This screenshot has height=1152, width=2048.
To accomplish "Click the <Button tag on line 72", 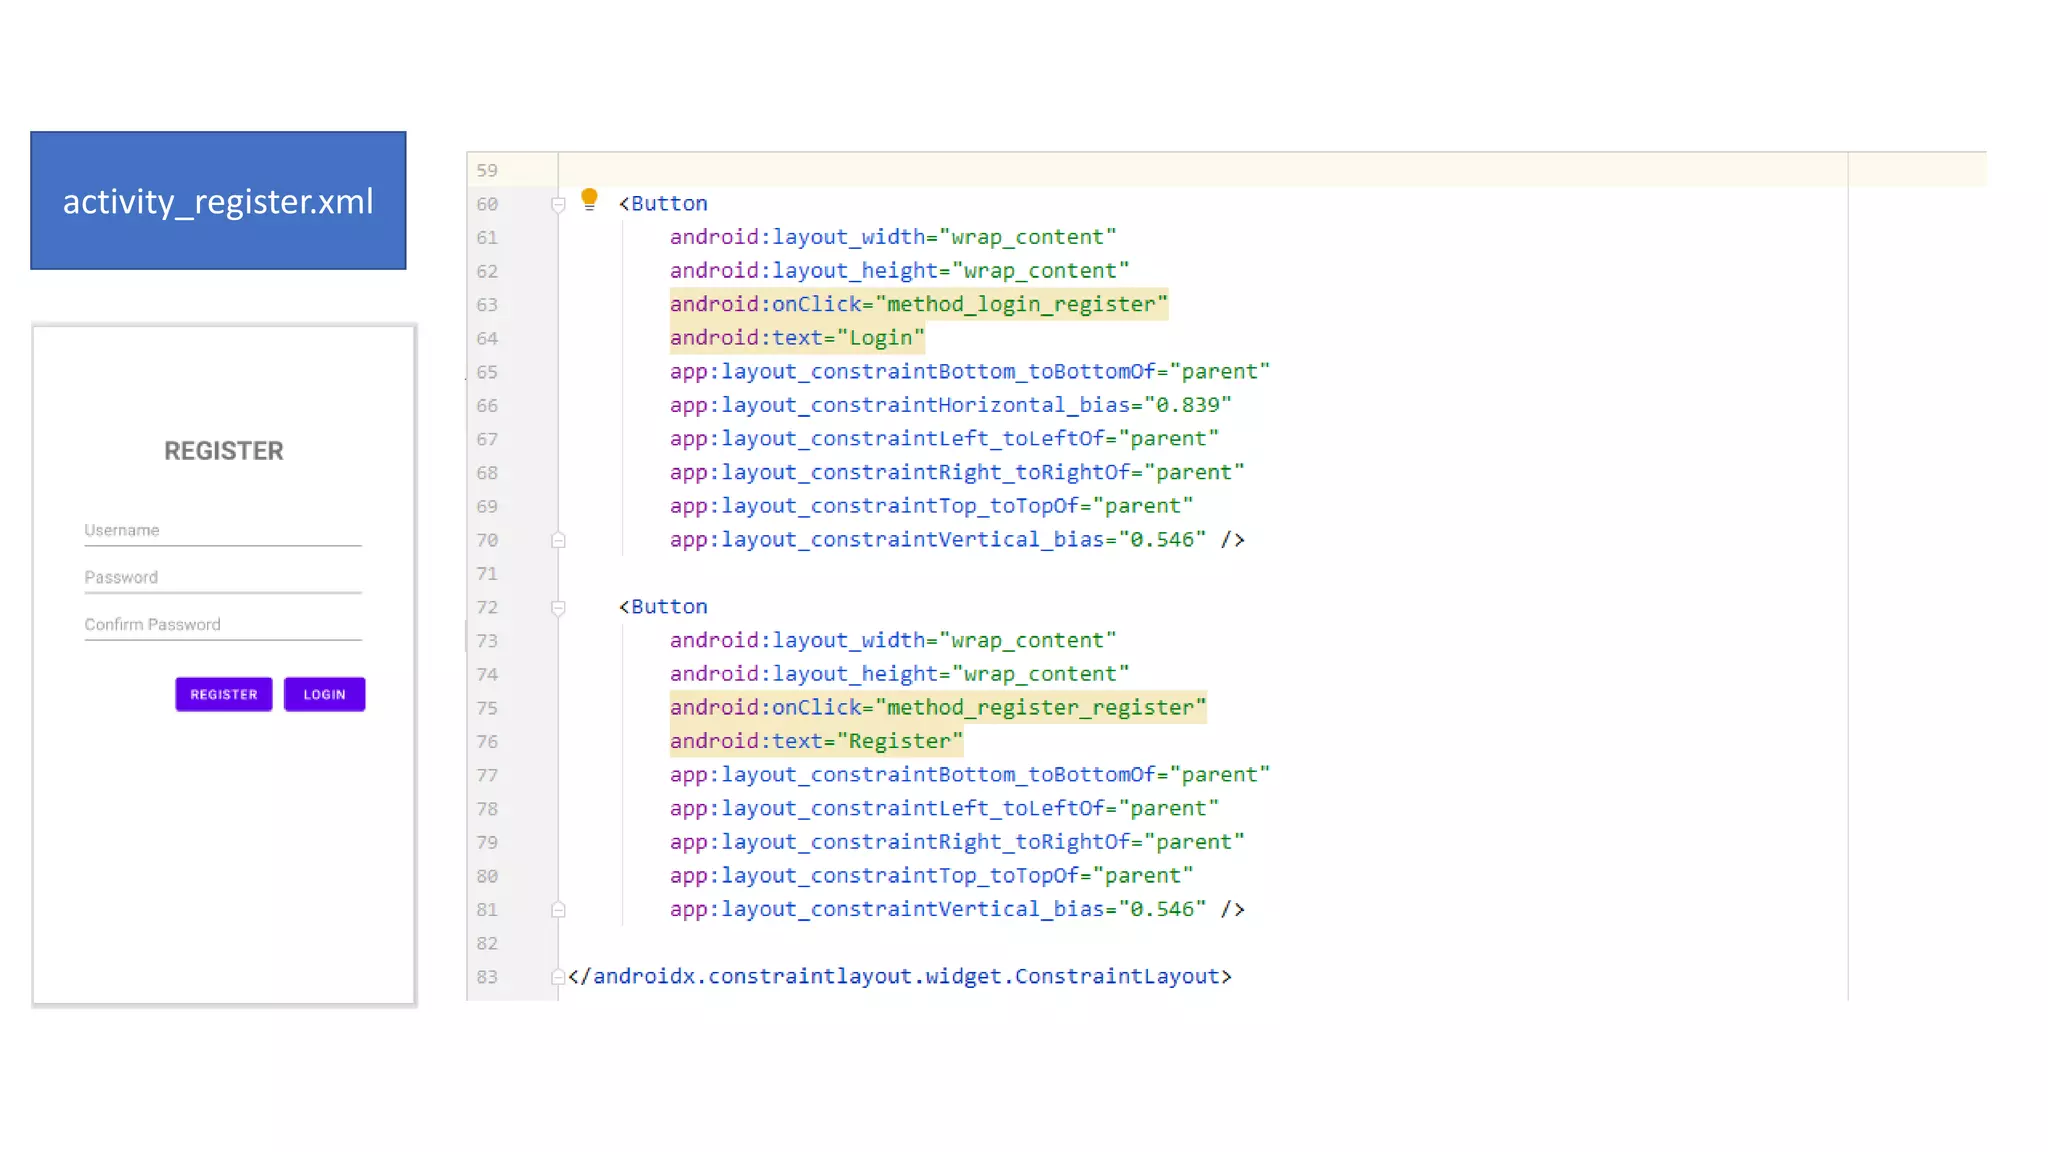I will pyautogui.click(x=663, y=606).
